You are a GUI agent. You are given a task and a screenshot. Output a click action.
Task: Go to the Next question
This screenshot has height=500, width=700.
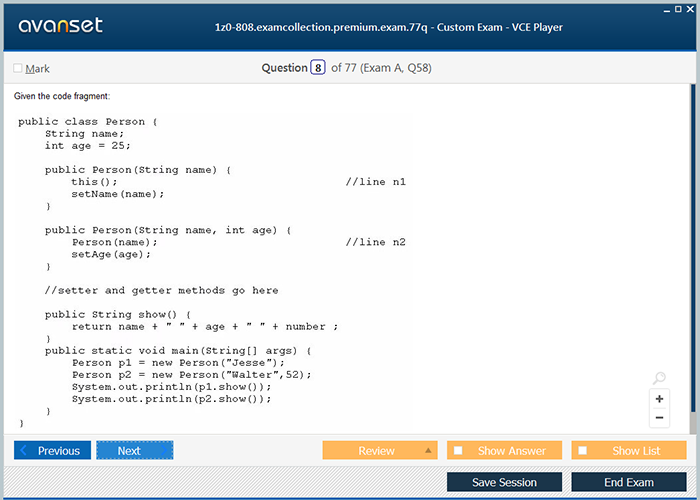[x=134, y=451]
